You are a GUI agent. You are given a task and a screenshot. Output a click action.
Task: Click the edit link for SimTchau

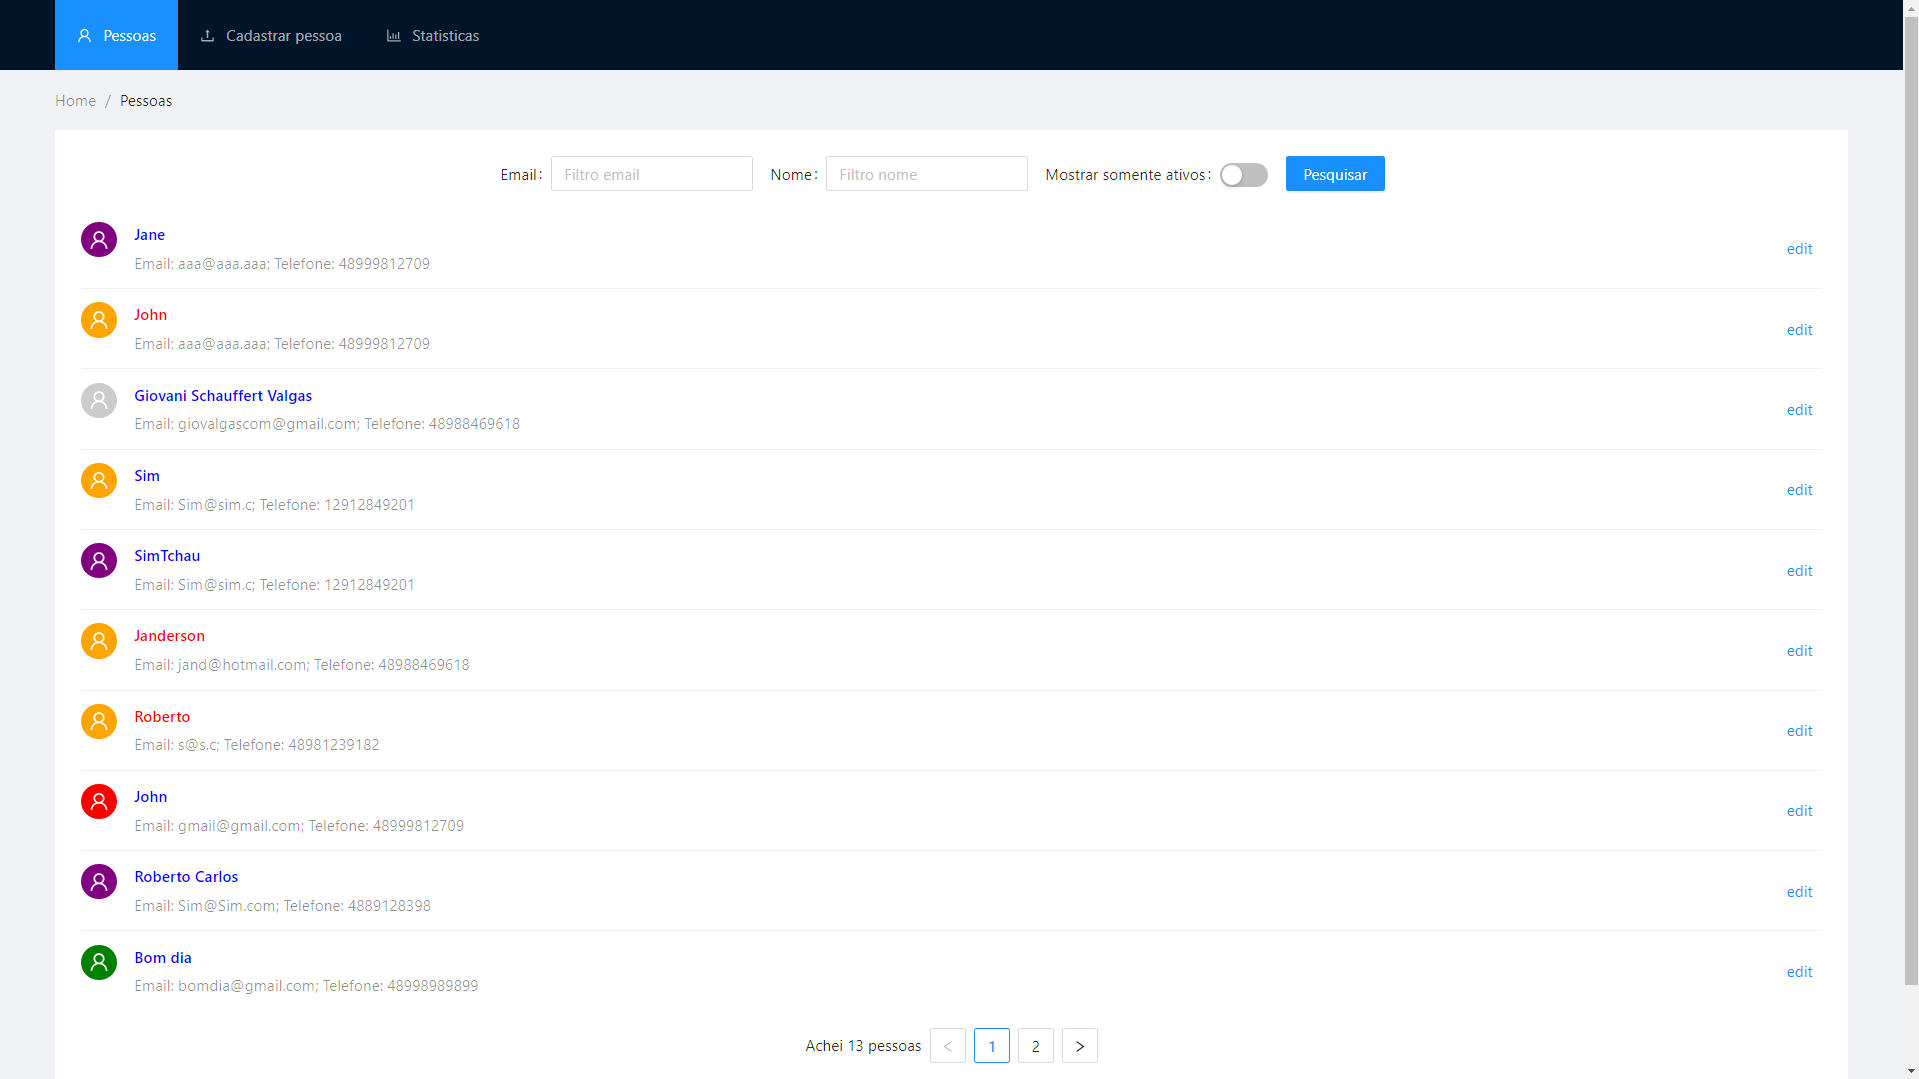point(1798,571)
